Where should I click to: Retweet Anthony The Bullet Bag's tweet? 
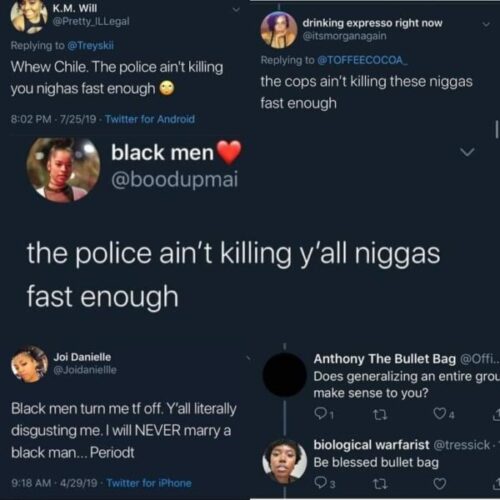point(380,415)
